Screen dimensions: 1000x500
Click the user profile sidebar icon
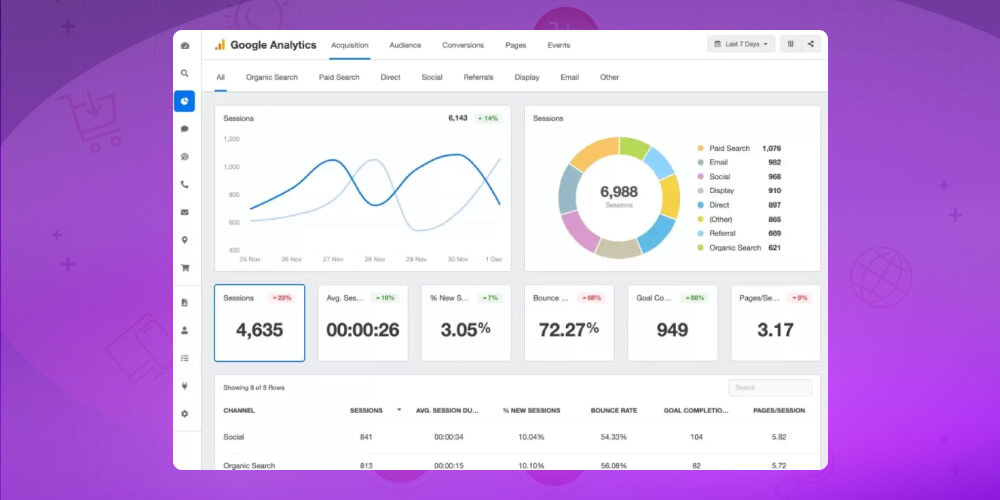coord(185,330)
